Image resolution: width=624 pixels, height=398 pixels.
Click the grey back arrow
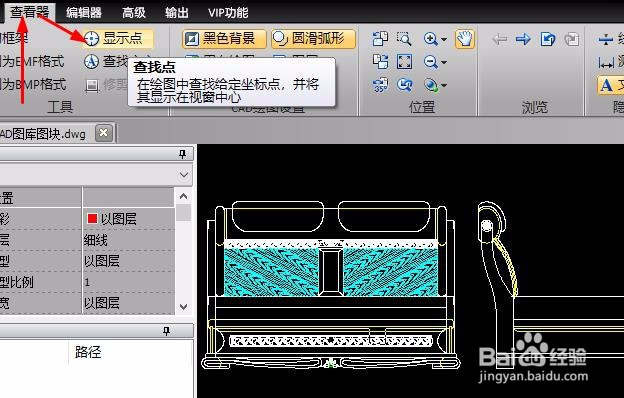[499, 39]
